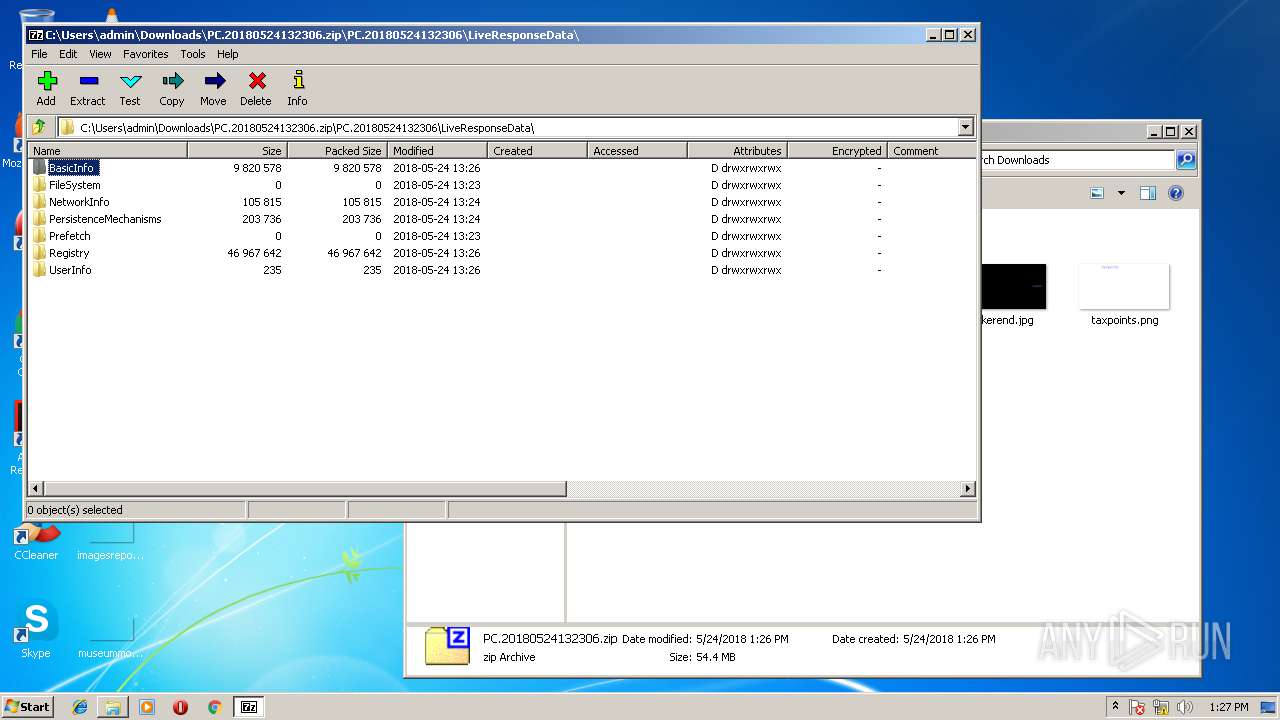Open the Edit menu
The height and width of the screenshot is (720, 1280).
[68, 54]
